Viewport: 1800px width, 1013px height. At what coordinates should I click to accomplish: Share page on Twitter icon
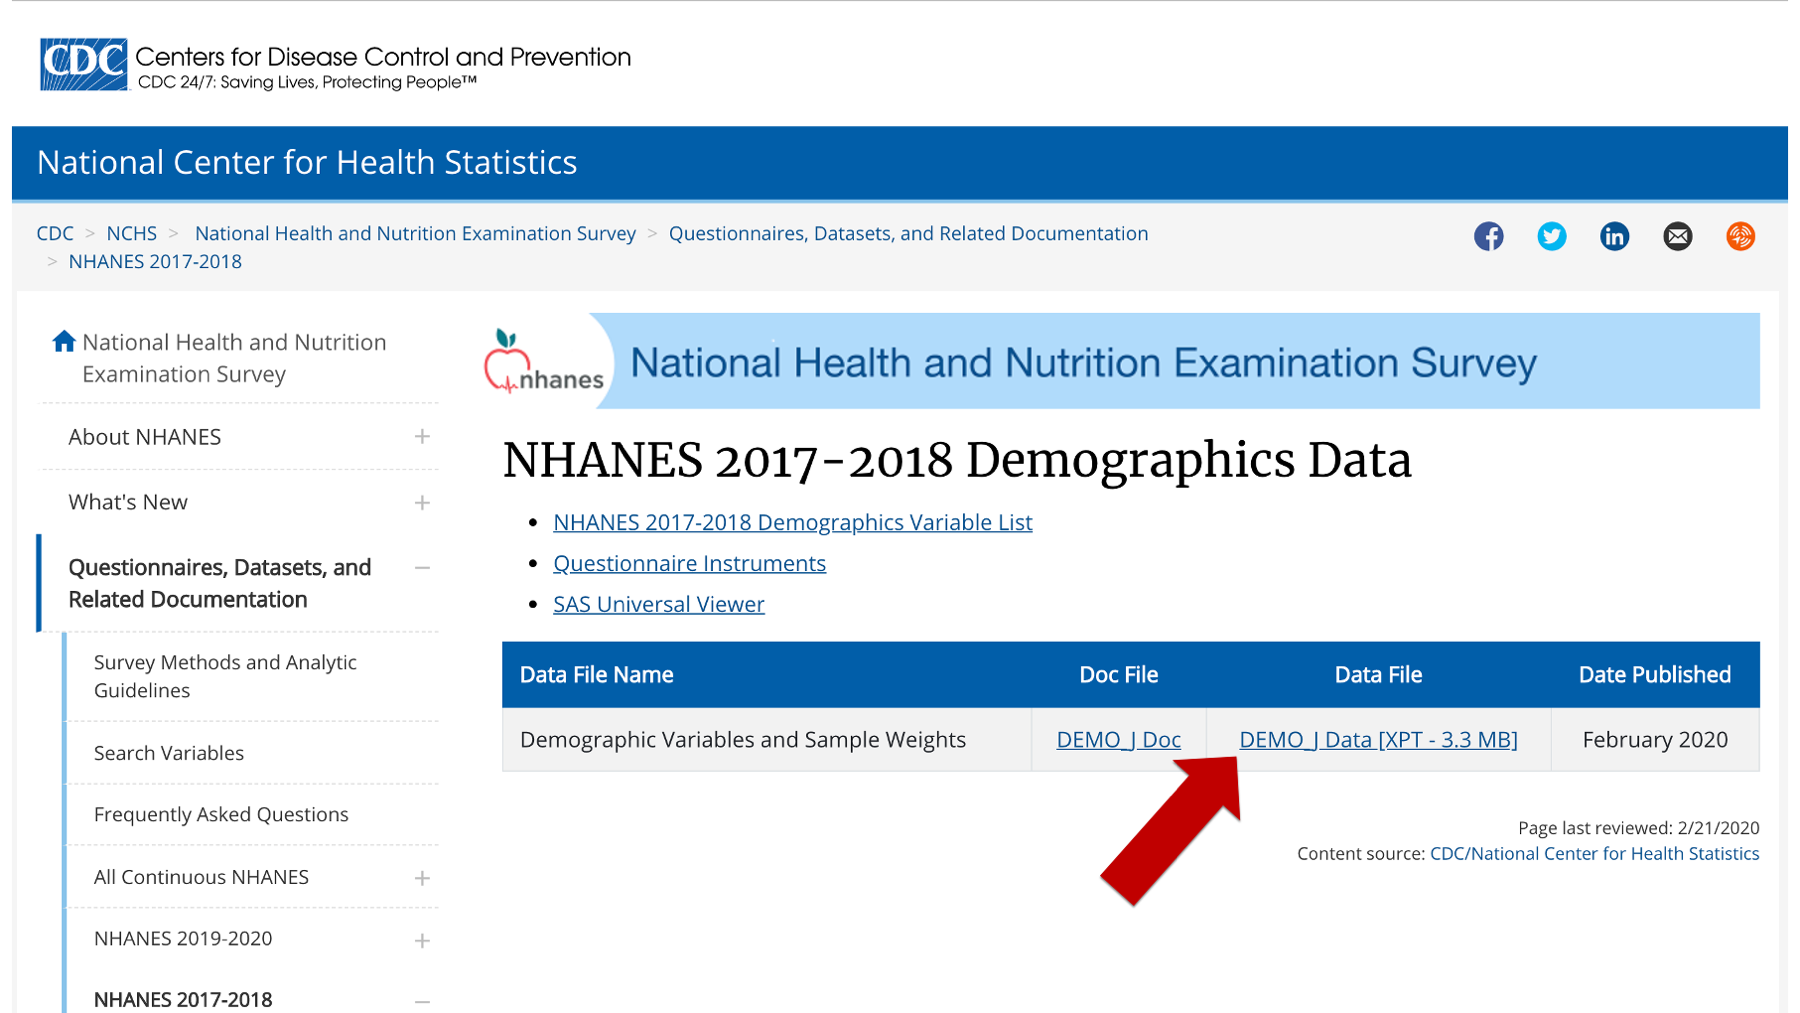point(1551,237)
